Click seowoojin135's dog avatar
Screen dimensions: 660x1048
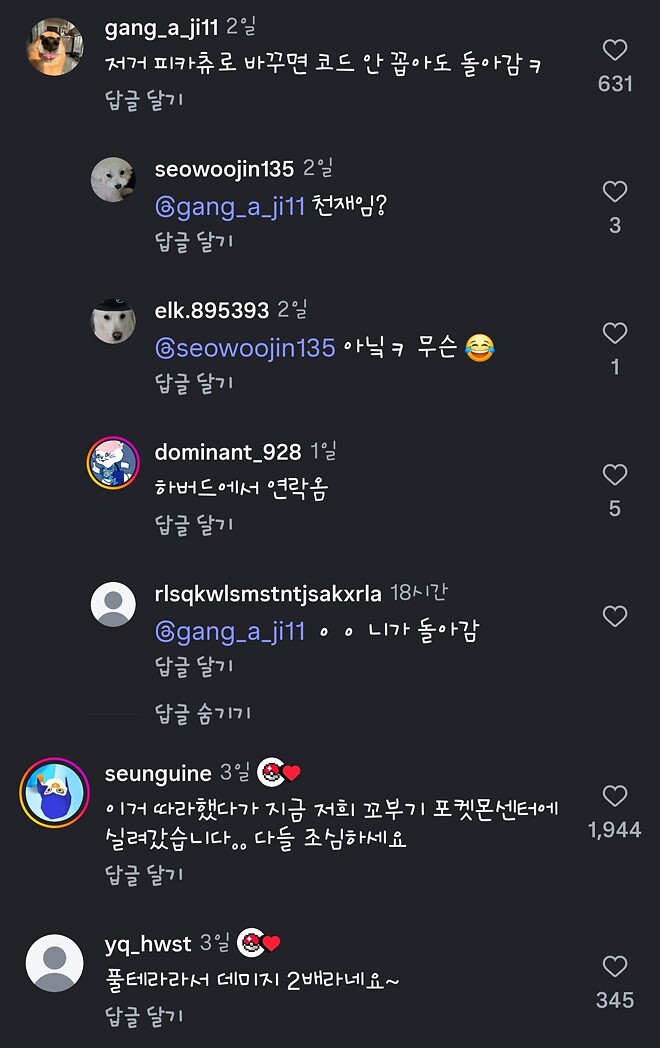click(112, 181)
